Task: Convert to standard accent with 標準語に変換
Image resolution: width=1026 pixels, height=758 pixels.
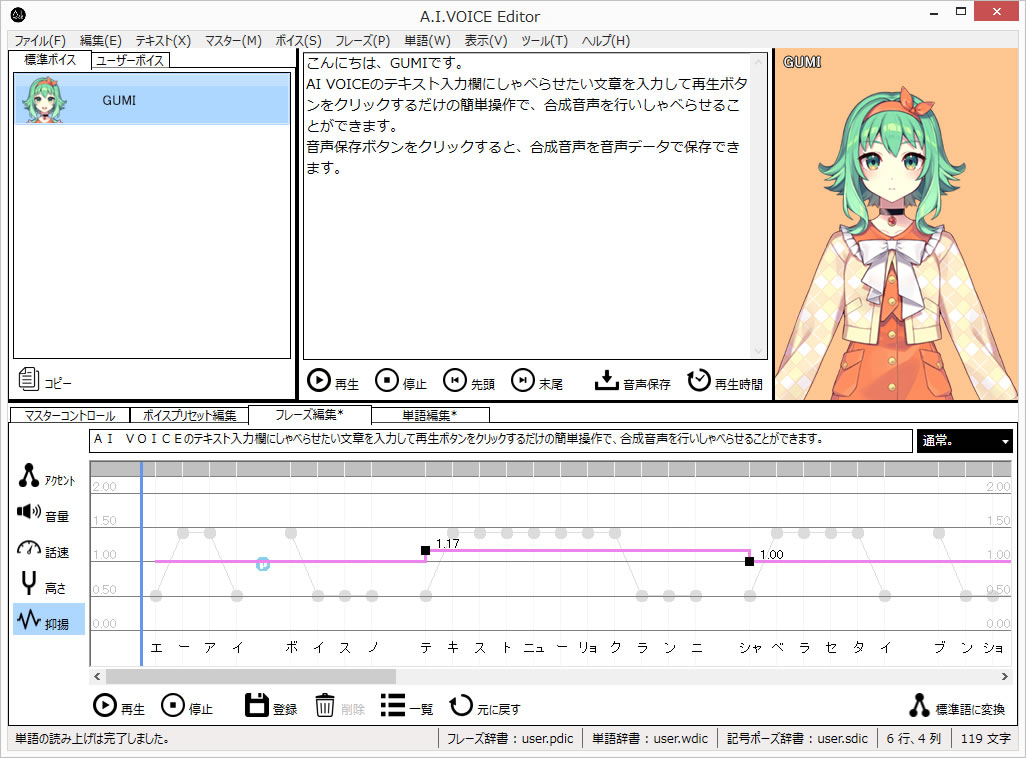Action: pos(957,706)
